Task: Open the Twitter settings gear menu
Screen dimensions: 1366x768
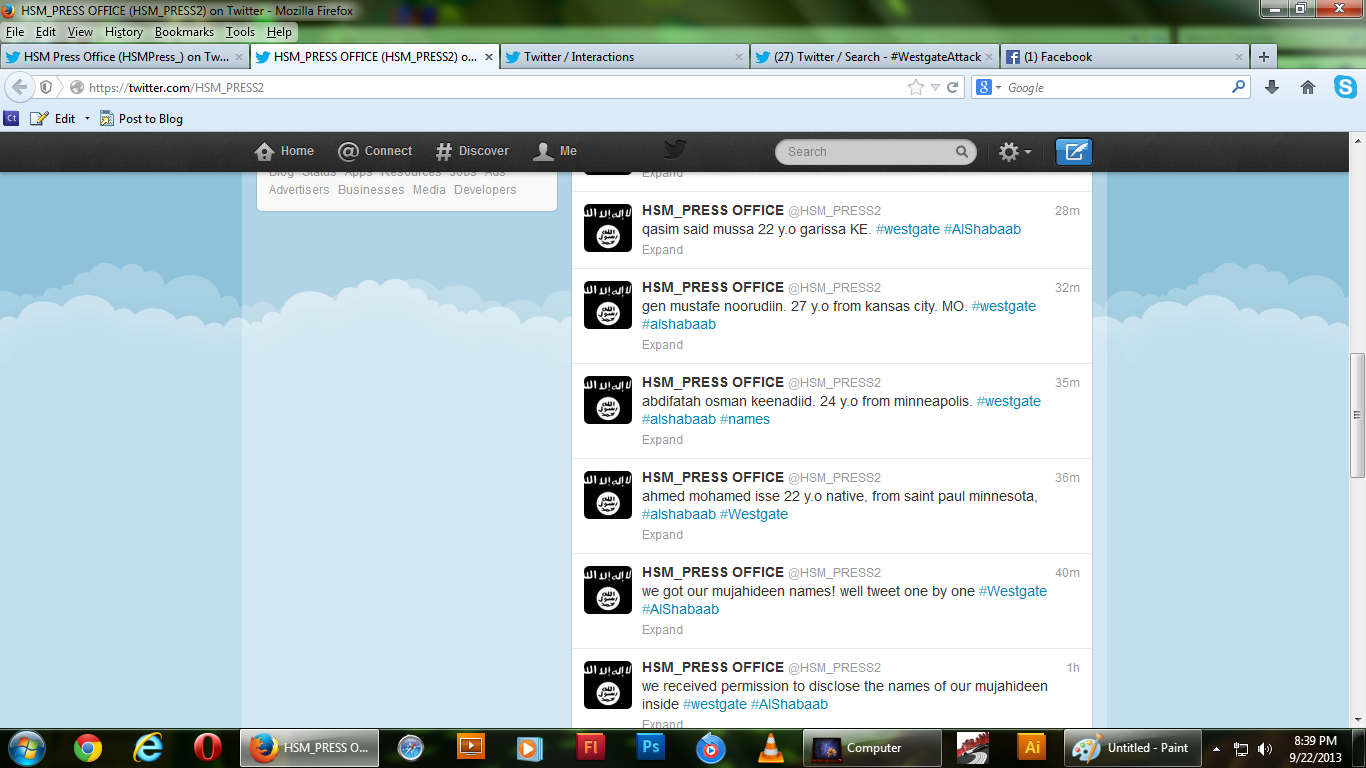Action: pos(1015,152)
